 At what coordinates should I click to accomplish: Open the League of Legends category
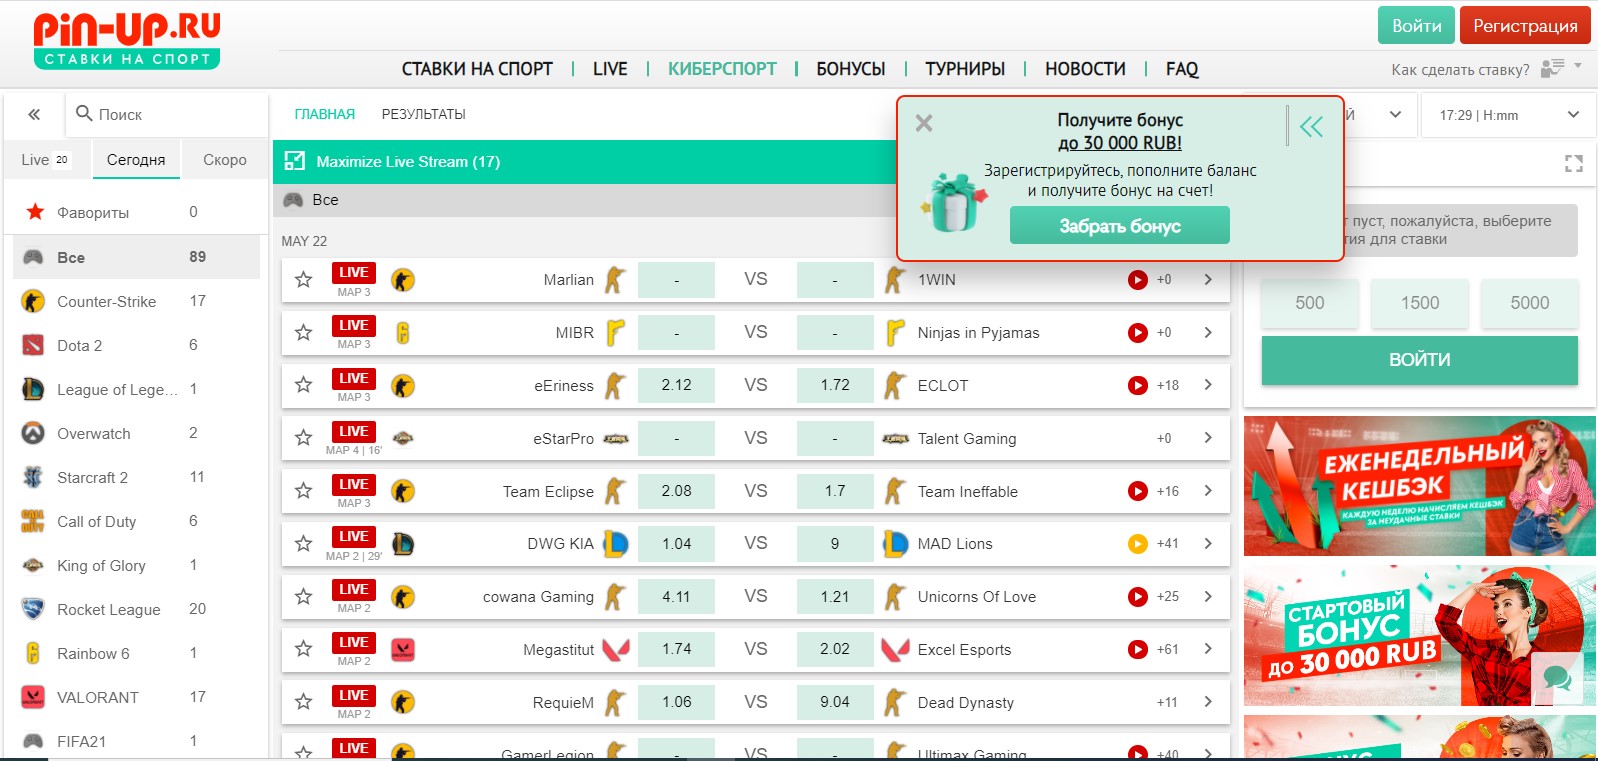pos(136,389)
